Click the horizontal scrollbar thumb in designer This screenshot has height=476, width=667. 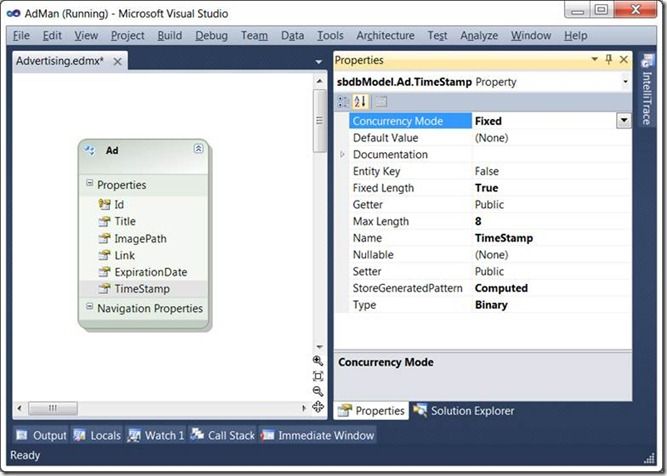(x=53, y=408)
